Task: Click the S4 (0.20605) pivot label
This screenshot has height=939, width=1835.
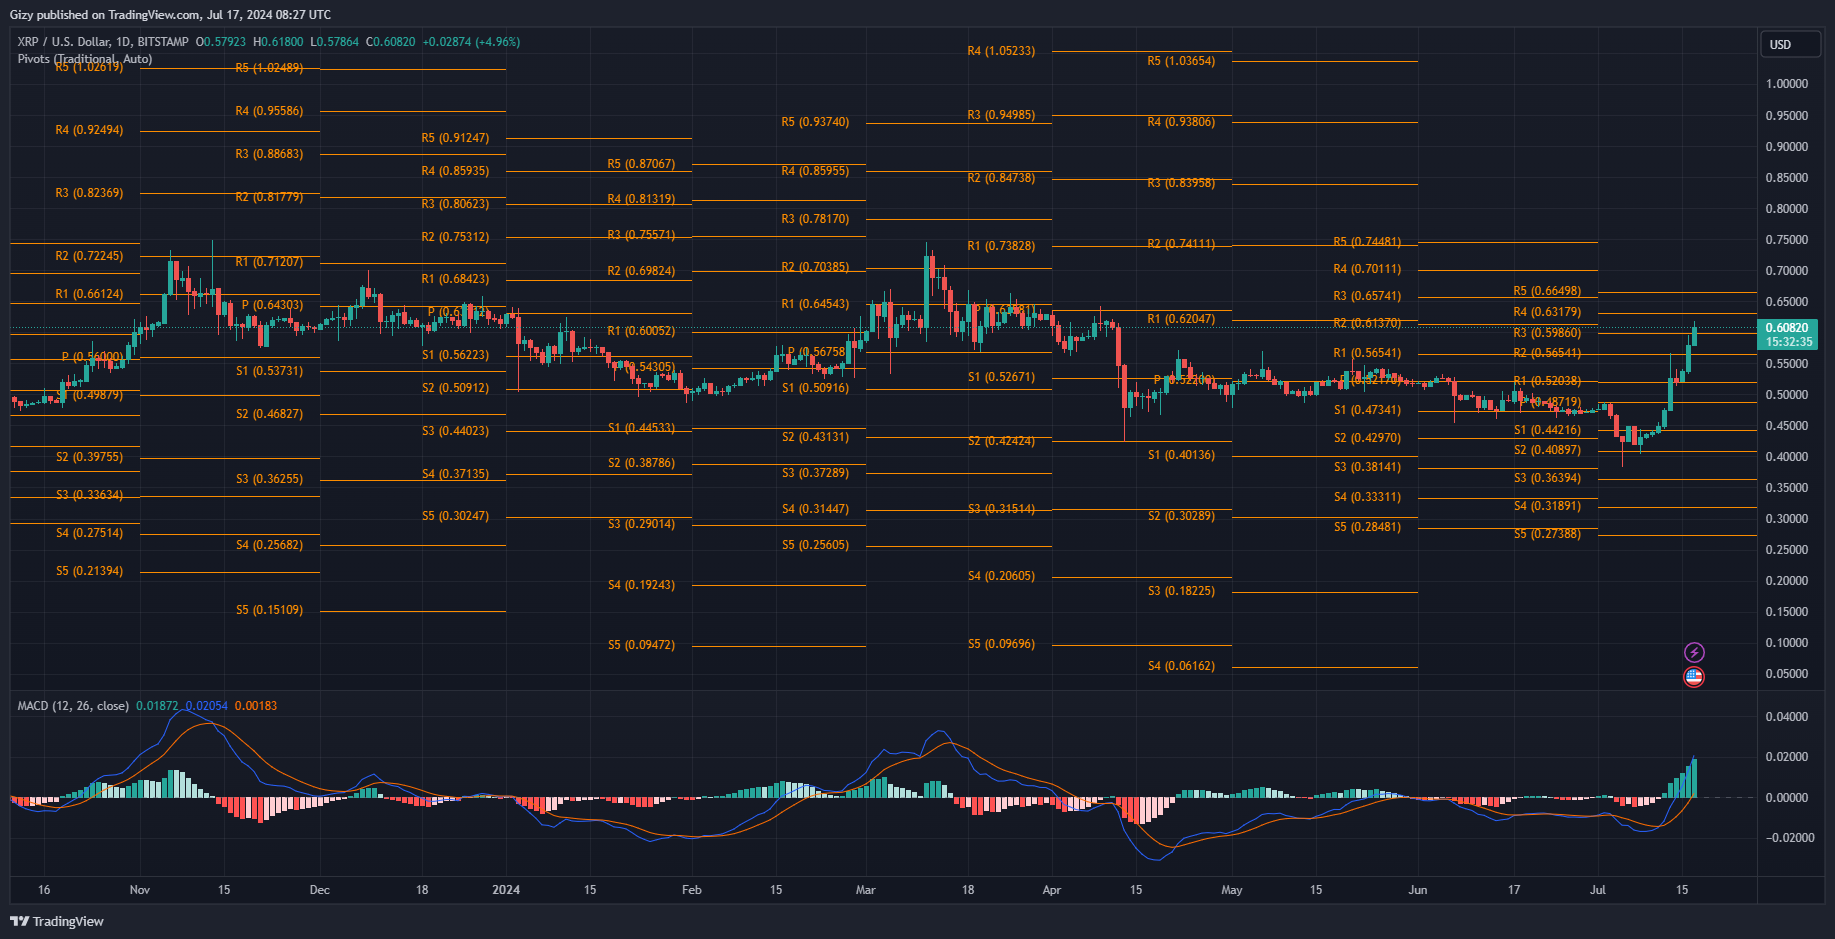Action: tap(1001, 576)
